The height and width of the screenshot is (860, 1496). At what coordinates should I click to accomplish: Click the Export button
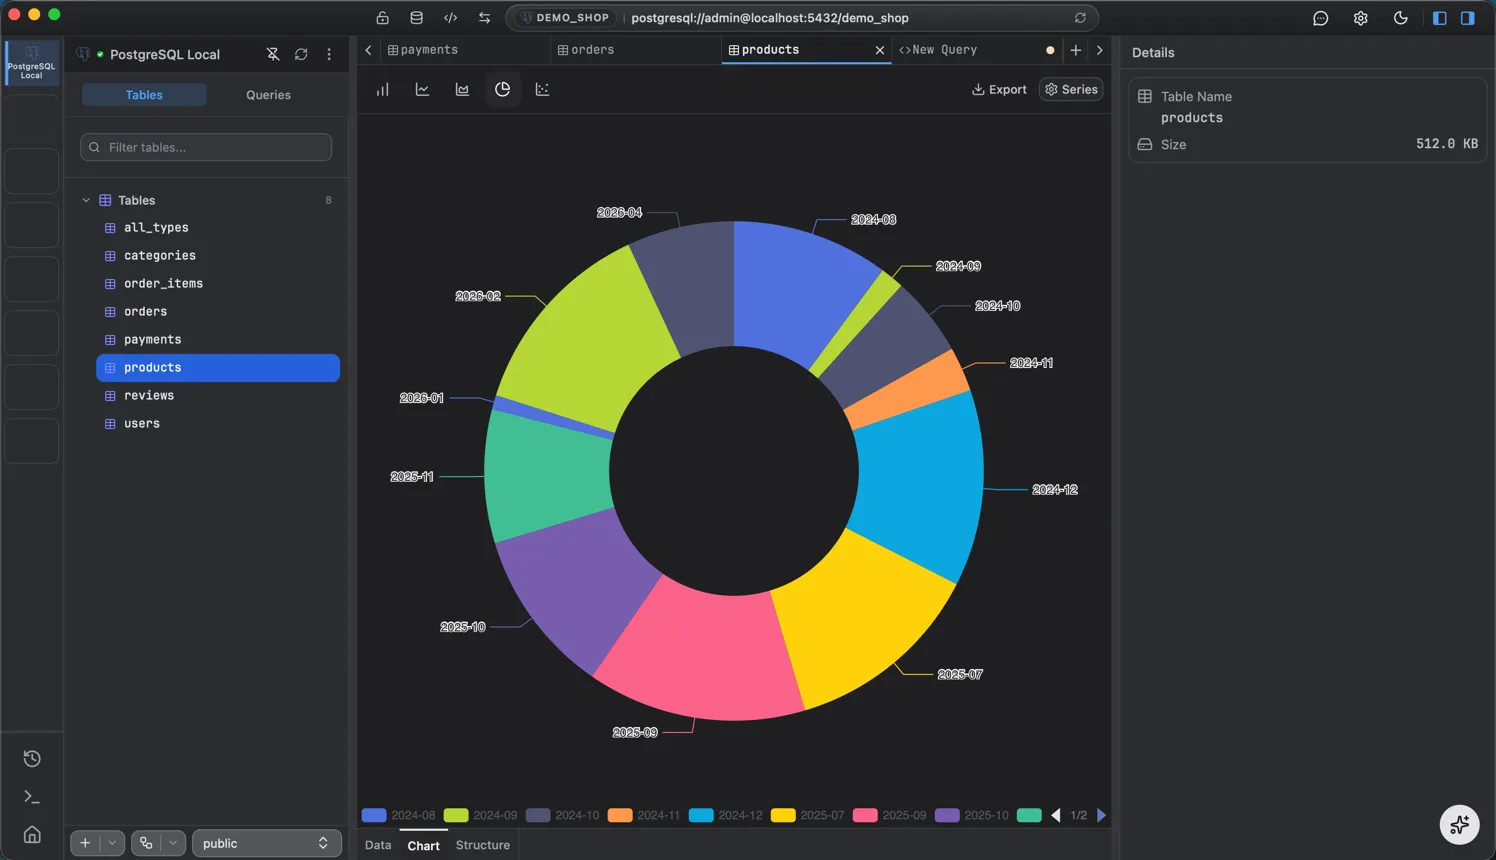click(x=999, y=89)
